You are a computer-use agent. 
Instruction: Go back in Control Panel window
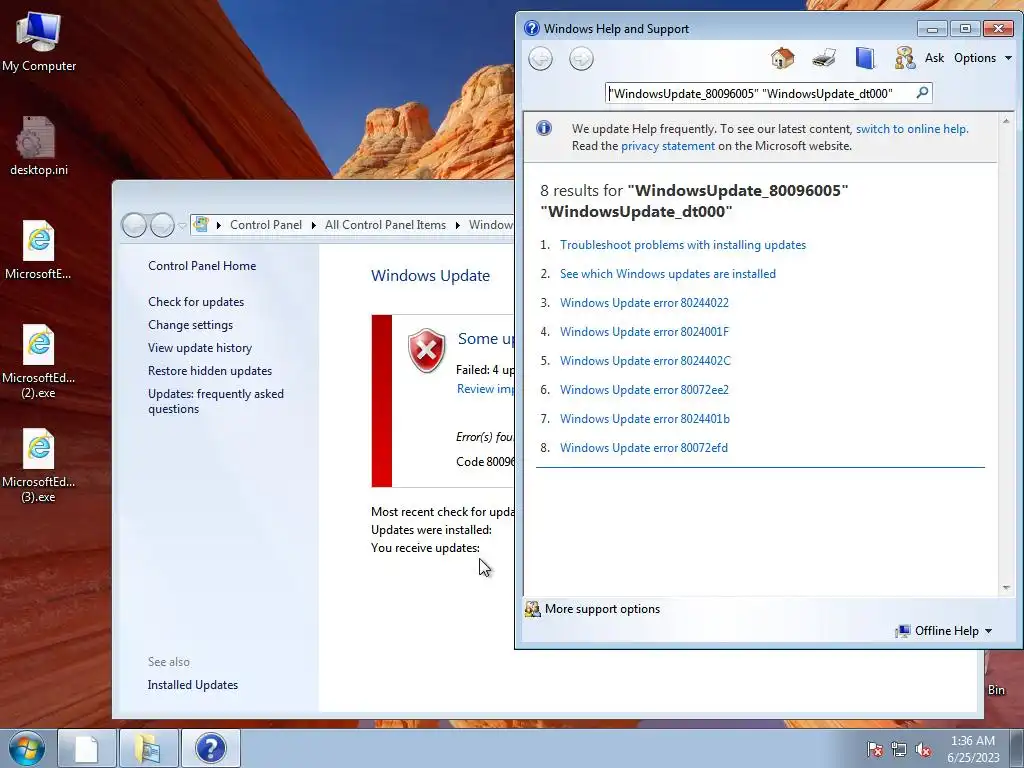pos(134,225)
